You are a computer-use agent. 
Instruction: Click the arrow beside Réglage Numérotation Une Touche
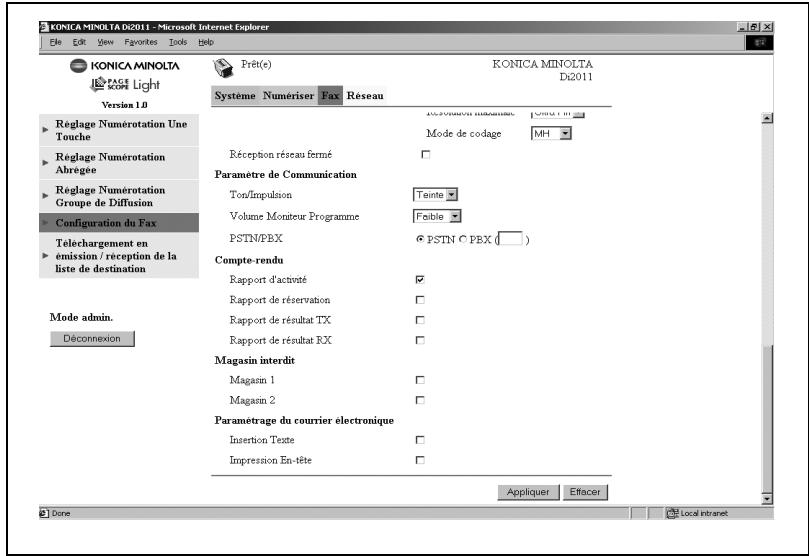(45, 130)
